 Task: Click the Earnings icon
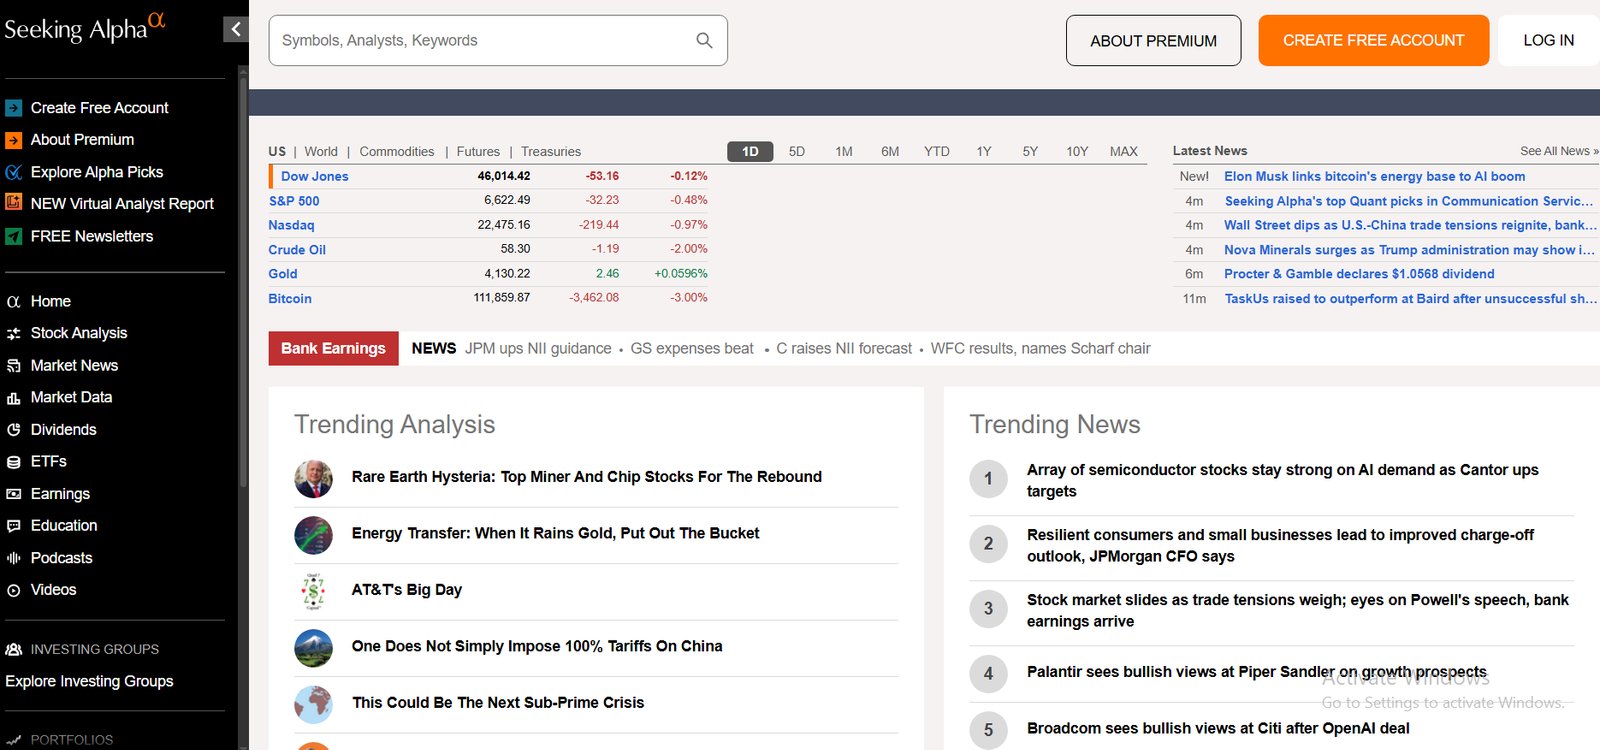(14, 494)
